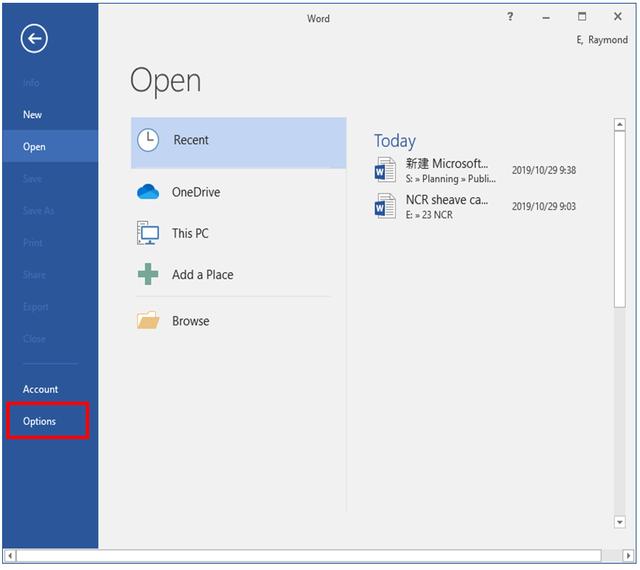Click the green Add a Place plus icon
This screenshot has width=640, height=570.
coord(148,275)
